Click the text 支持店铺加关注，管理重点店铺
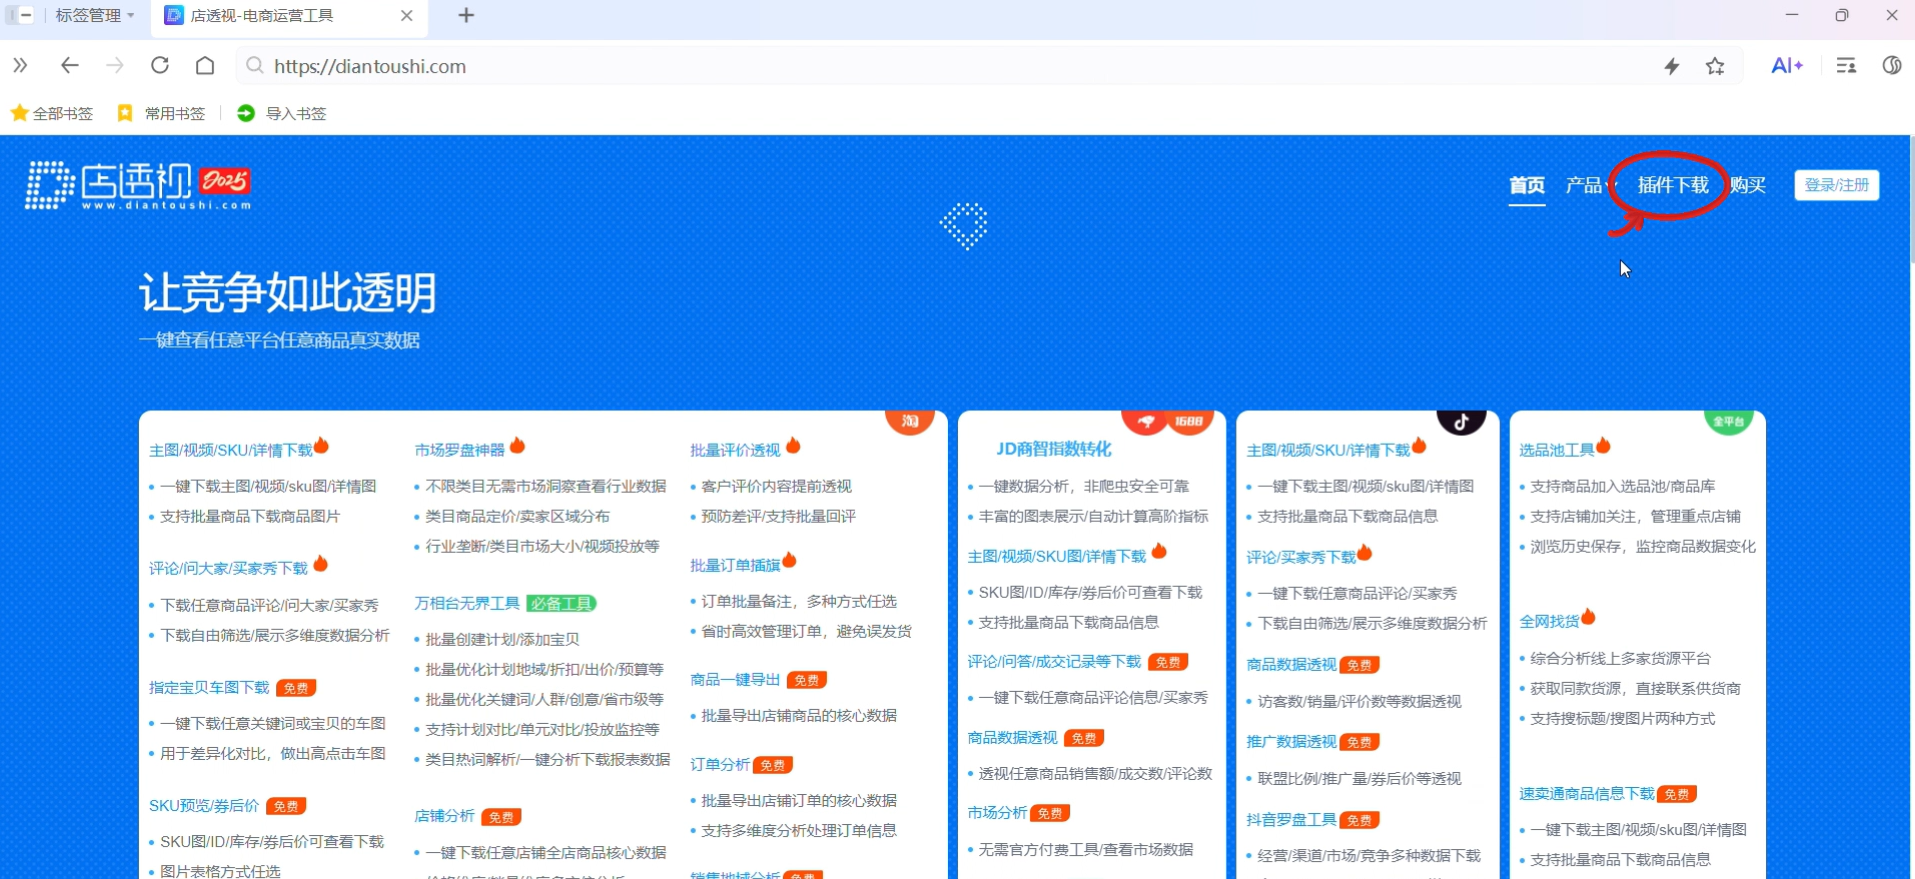The height and width of the screenshot is (879, 1915). [1635, 516]
